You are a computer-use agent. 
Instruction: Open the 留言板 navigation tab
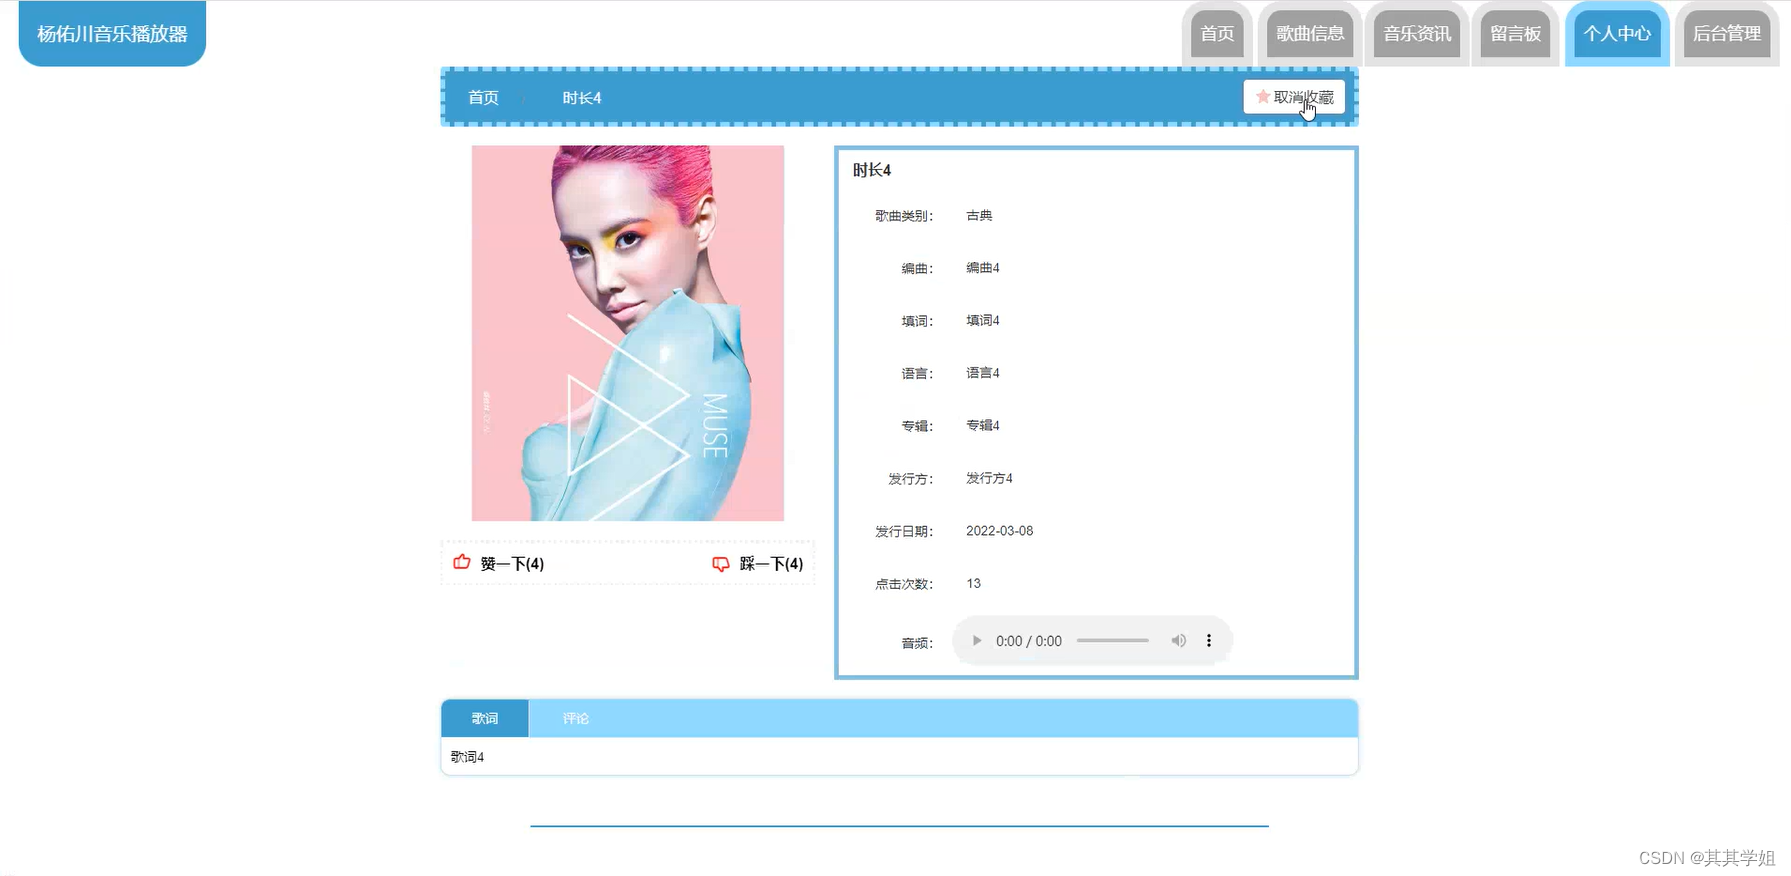[x=1515, y=34]
